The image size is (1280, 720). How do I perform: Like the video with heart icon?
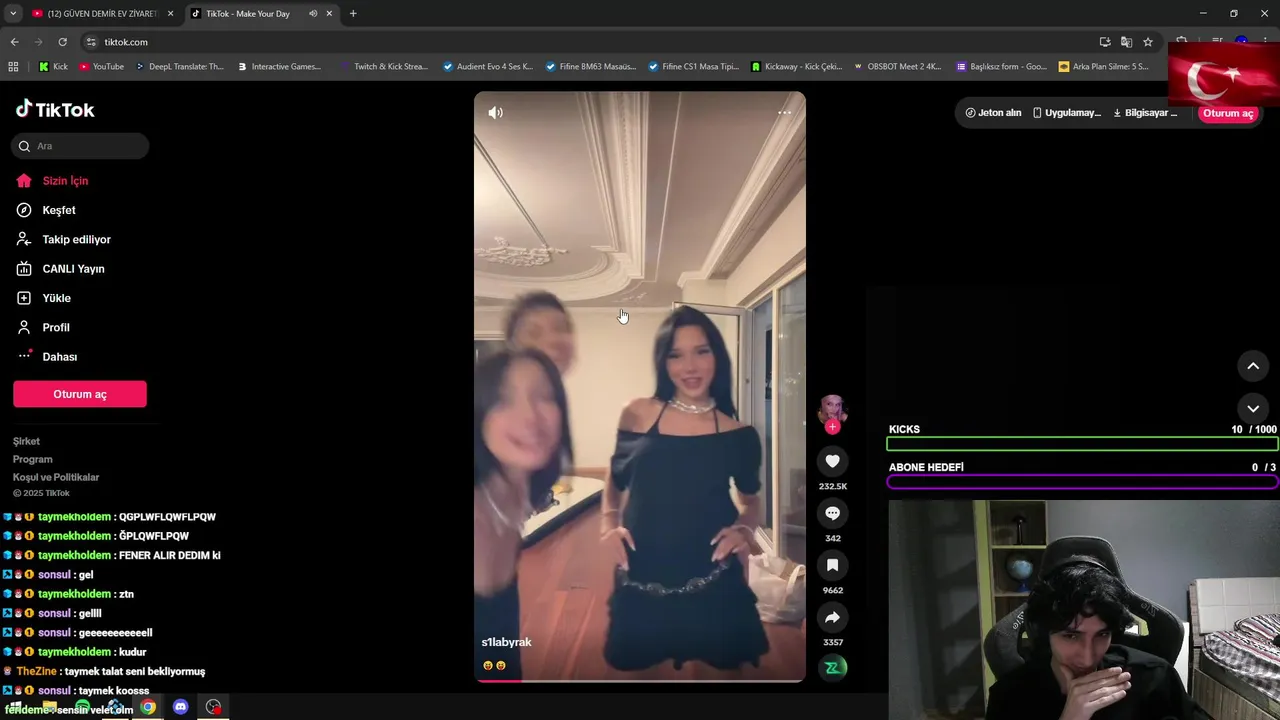coord(832,461)
